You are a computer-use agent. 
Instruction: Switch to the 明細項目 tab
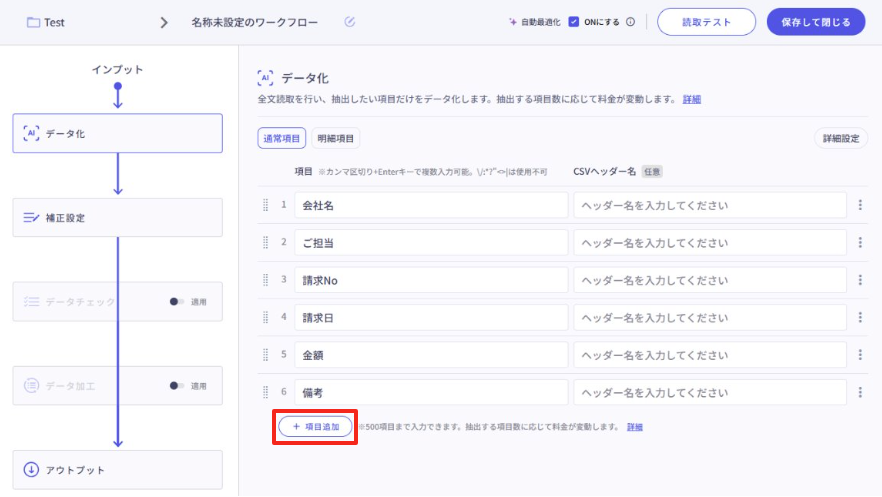pos(336,139)
